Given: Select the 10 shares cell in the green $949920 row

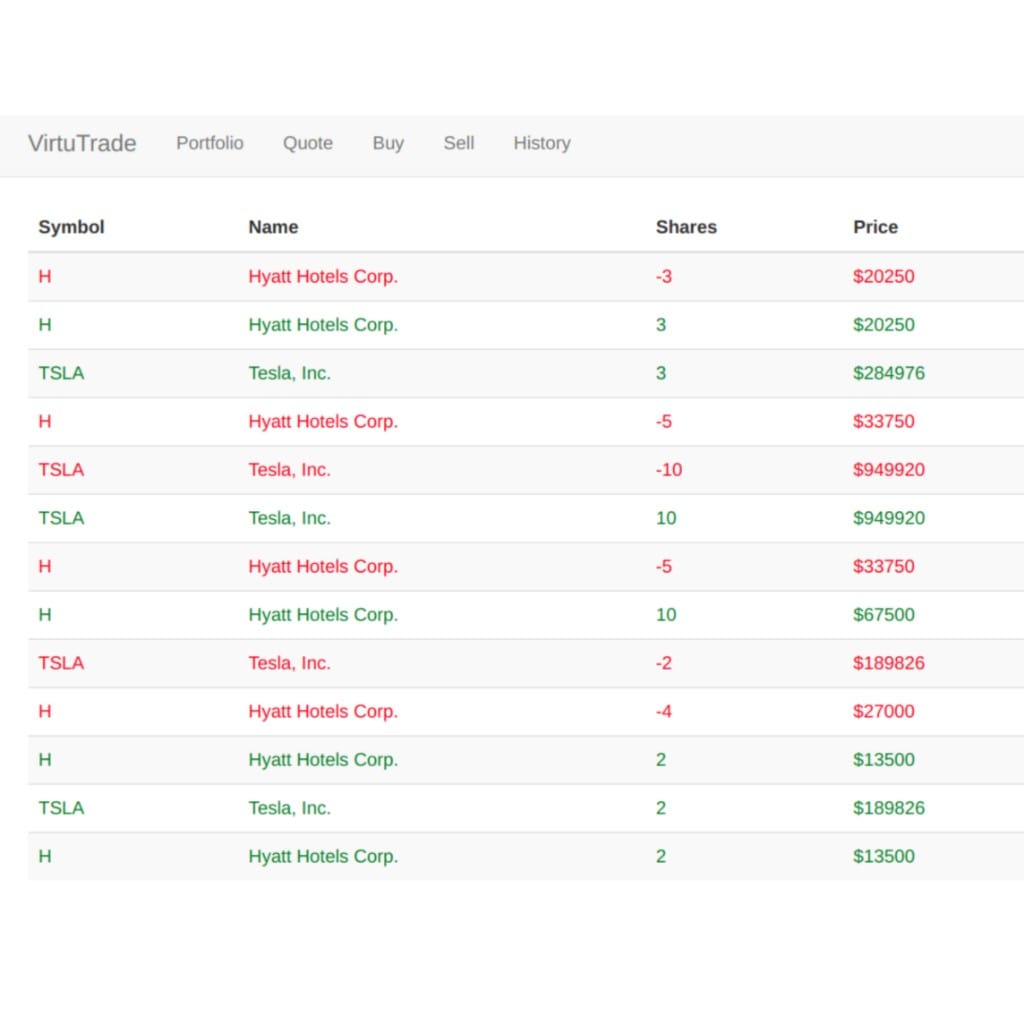Looking at the screenshot, I should pos(665,518).
